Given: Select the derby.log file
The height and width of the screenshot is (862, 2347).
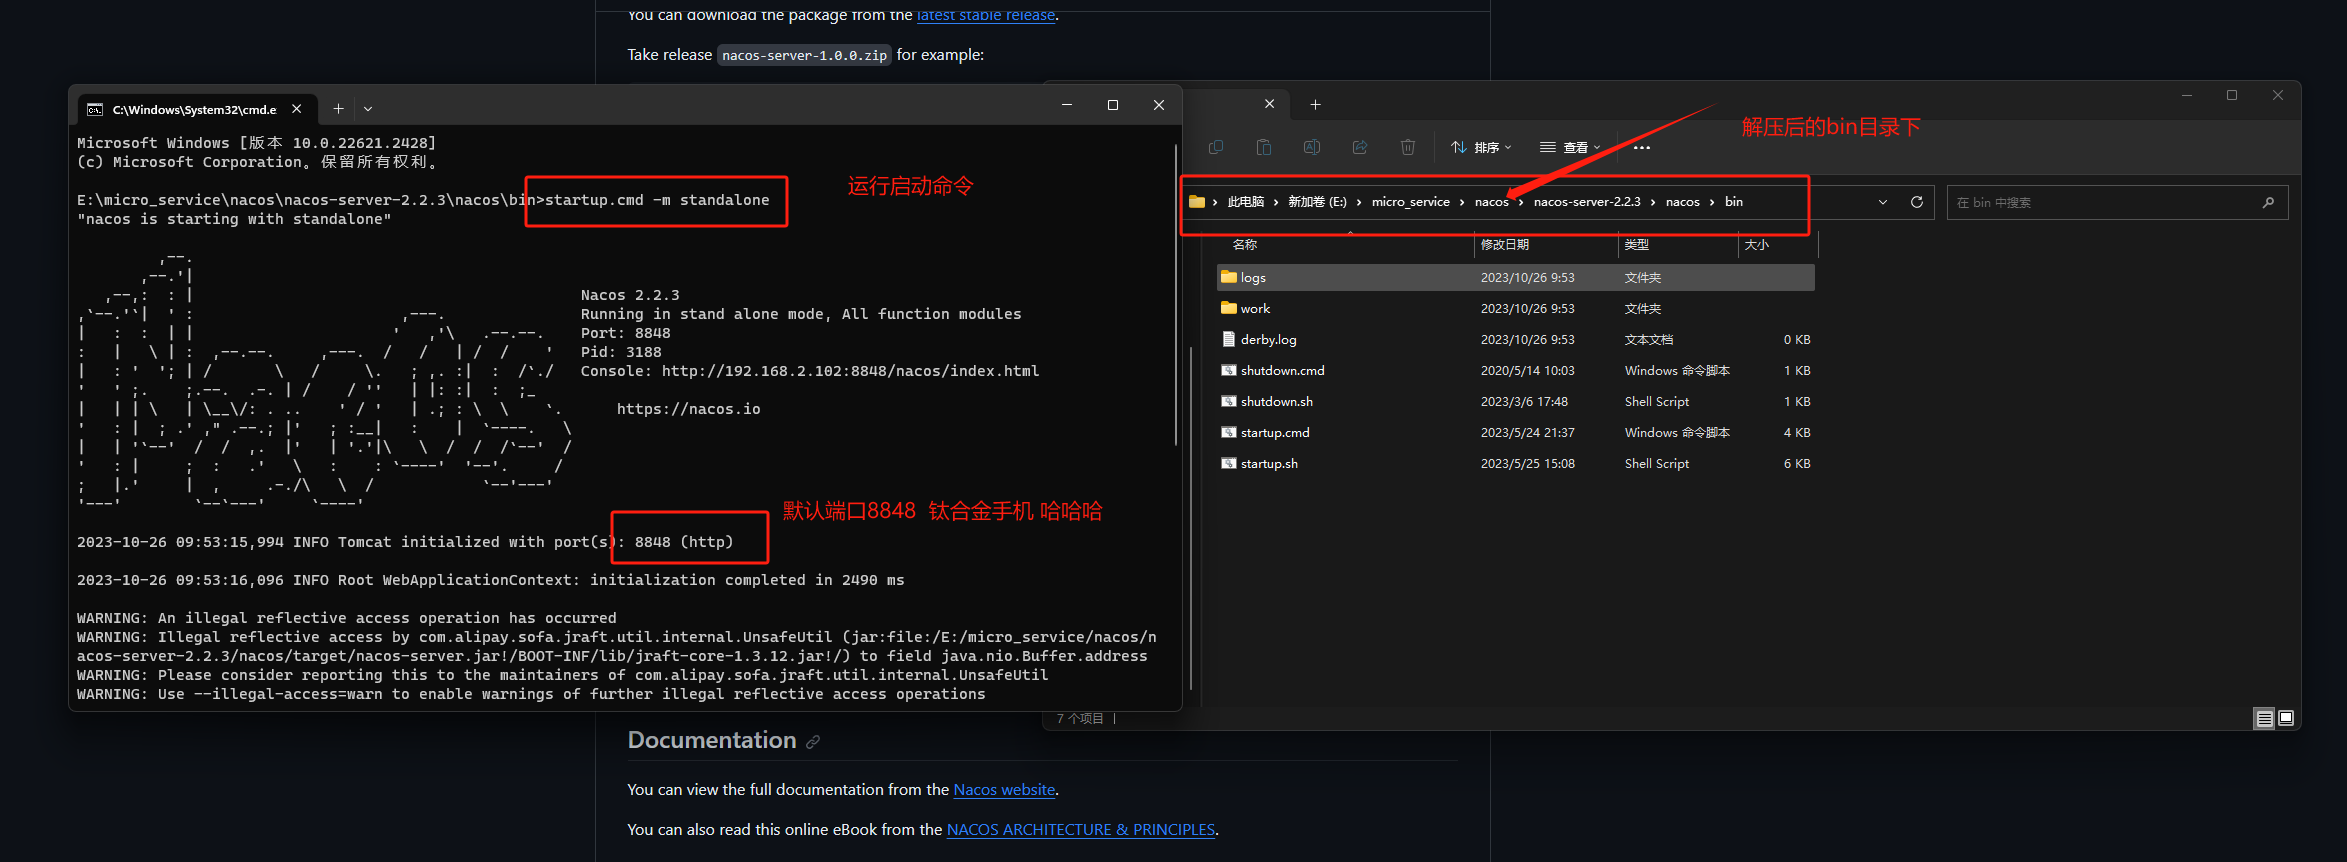Looking at the screenshot, I should (x=1516, y=340).
